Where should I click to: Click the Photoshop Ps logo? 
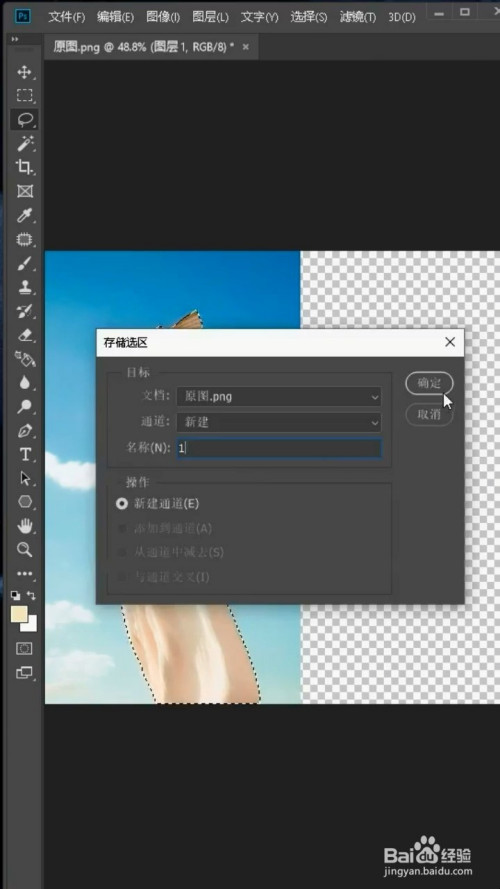click(23, 16)
